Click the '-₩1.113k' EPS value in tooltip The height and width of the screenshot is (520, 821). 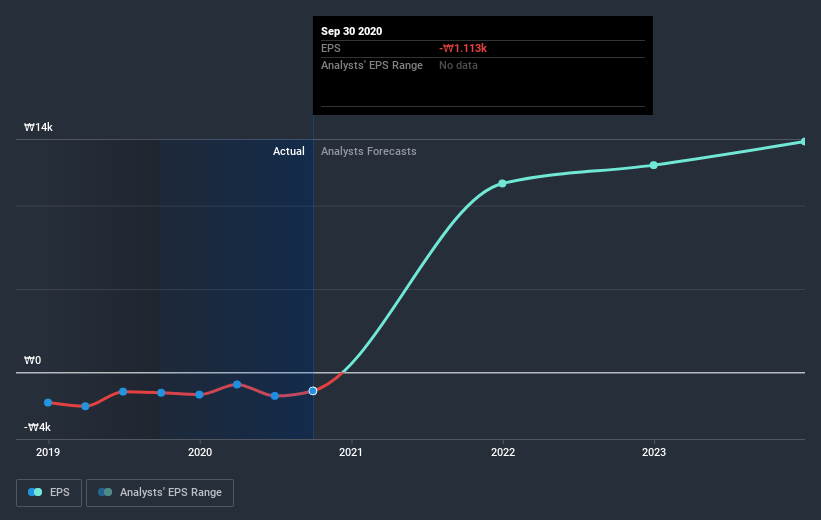463,48
